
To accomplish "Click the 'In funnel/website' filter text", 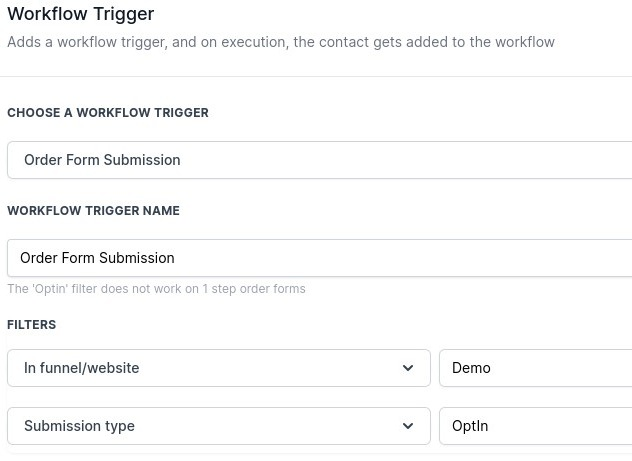I will [x=81, y=368].
